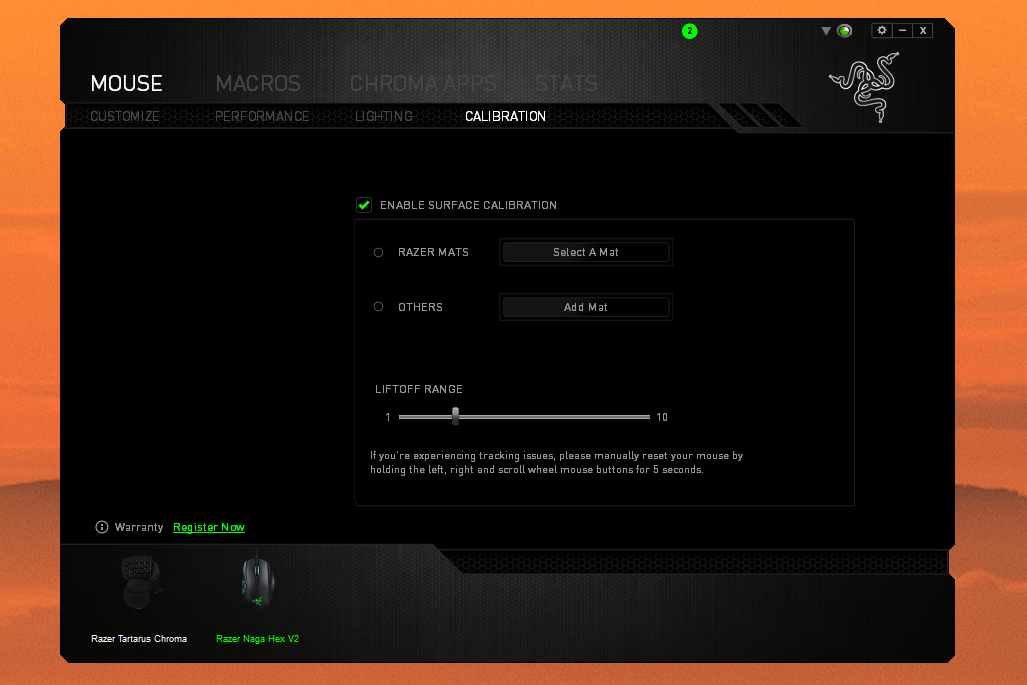
Task: Select the Razer Tartarus Chroma device thumbnail
Action: pyautogui.click(x=140, y=582)
